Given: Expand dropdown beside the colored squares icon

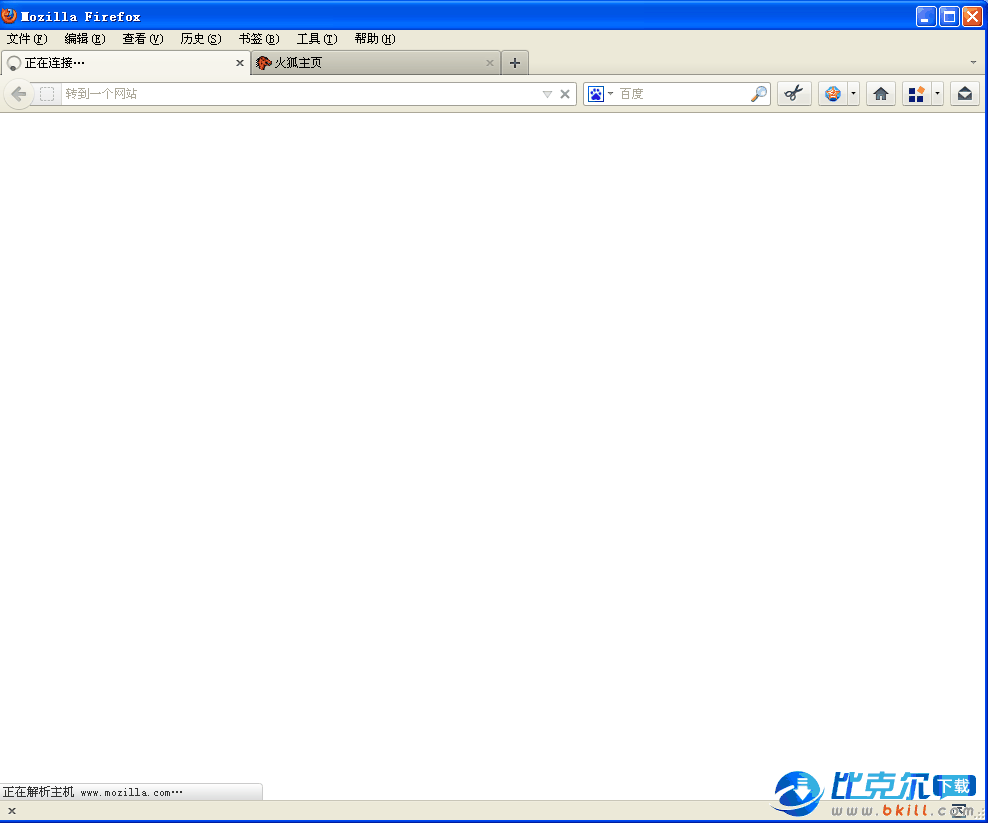Looking at the screenshot, I should click(x=937, y=94).
